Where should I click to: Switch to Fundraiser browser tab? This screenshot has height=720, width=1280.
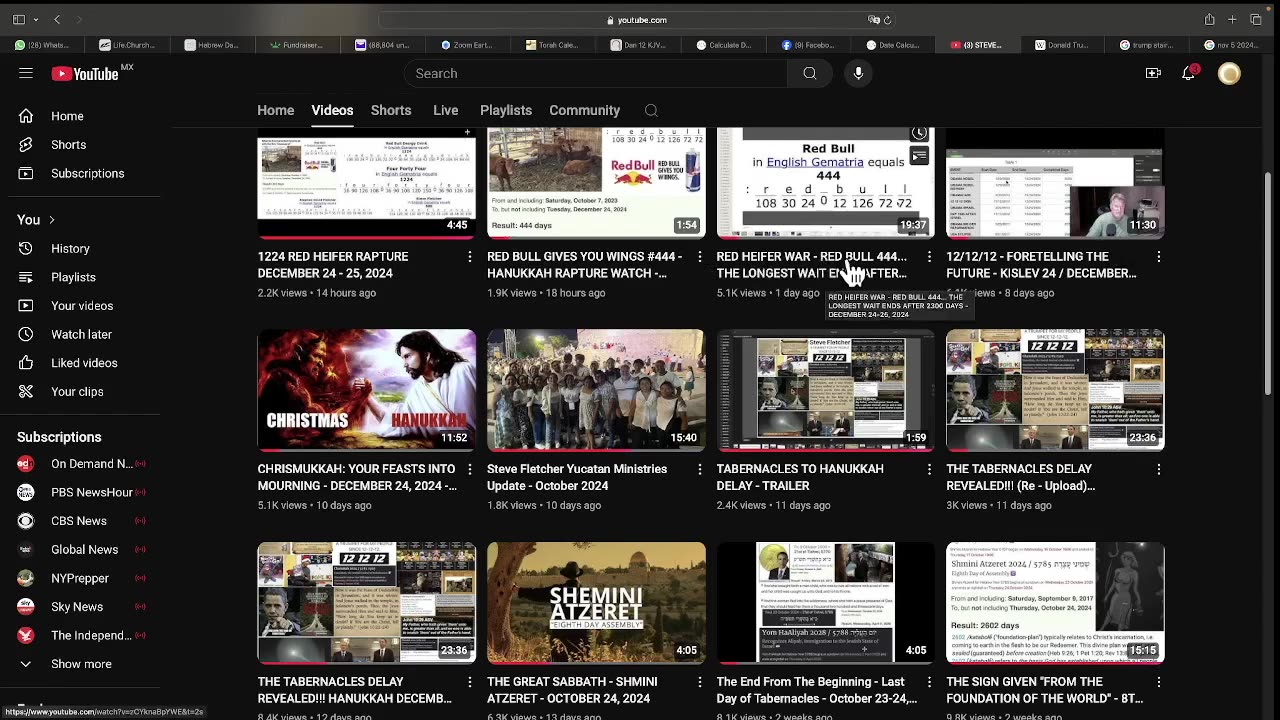pyautogui.click(x=295, y=45)
